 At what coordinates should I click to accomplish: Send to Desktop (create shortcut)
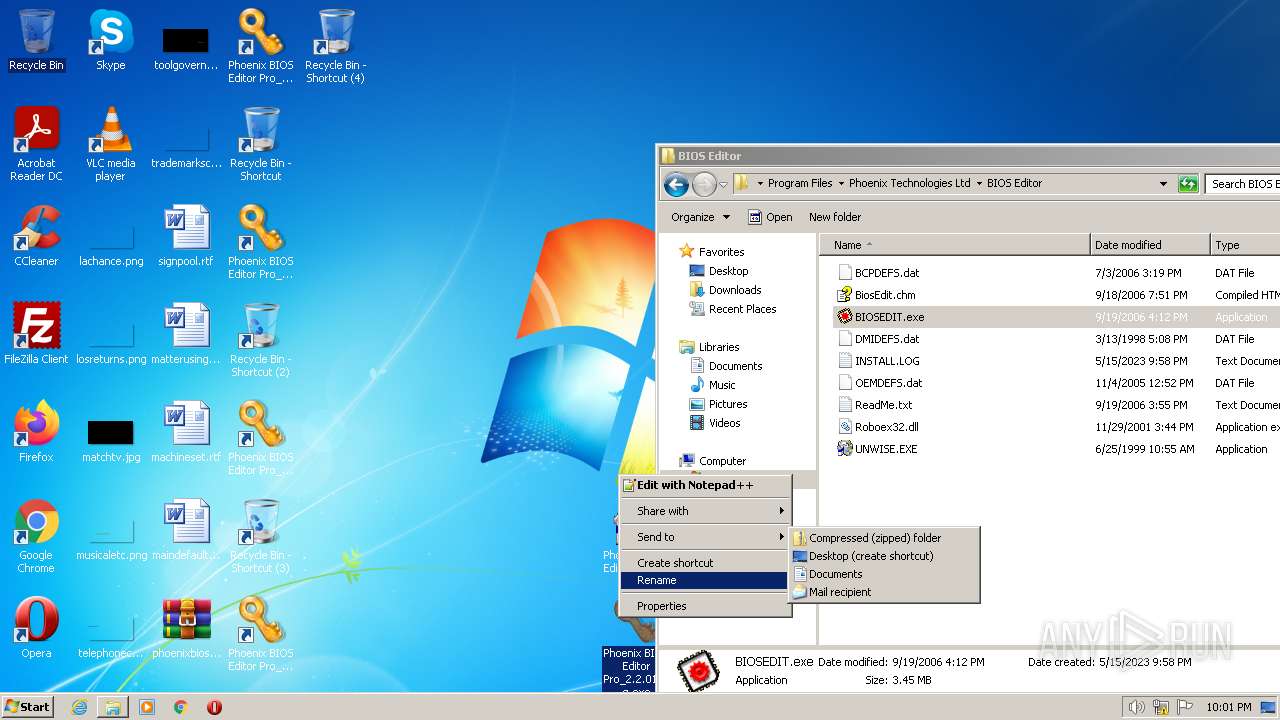coord(884,556)
